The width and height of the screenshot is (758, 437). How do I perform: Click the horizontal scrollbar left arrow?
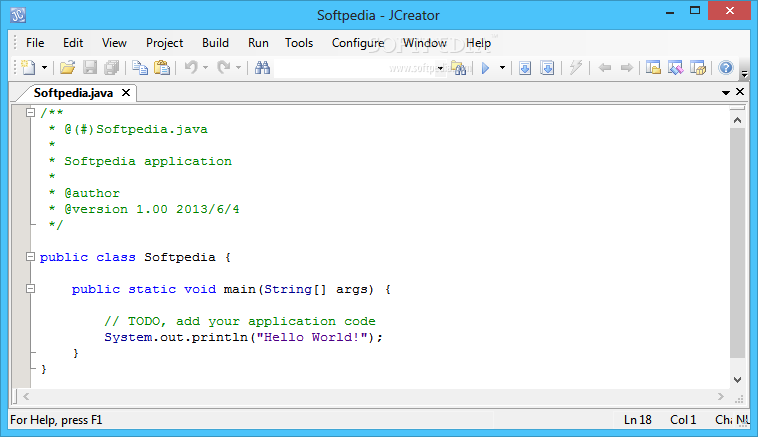[26, 396]
